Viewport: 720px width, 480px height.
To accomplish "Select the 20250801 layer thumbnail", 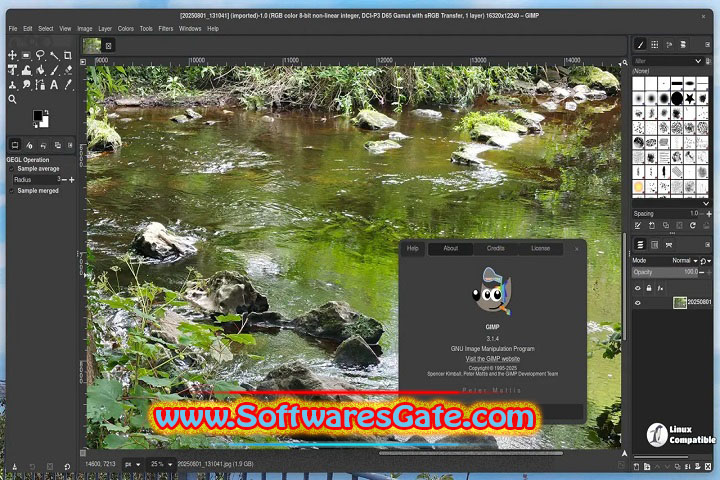I will coord(680,302).
